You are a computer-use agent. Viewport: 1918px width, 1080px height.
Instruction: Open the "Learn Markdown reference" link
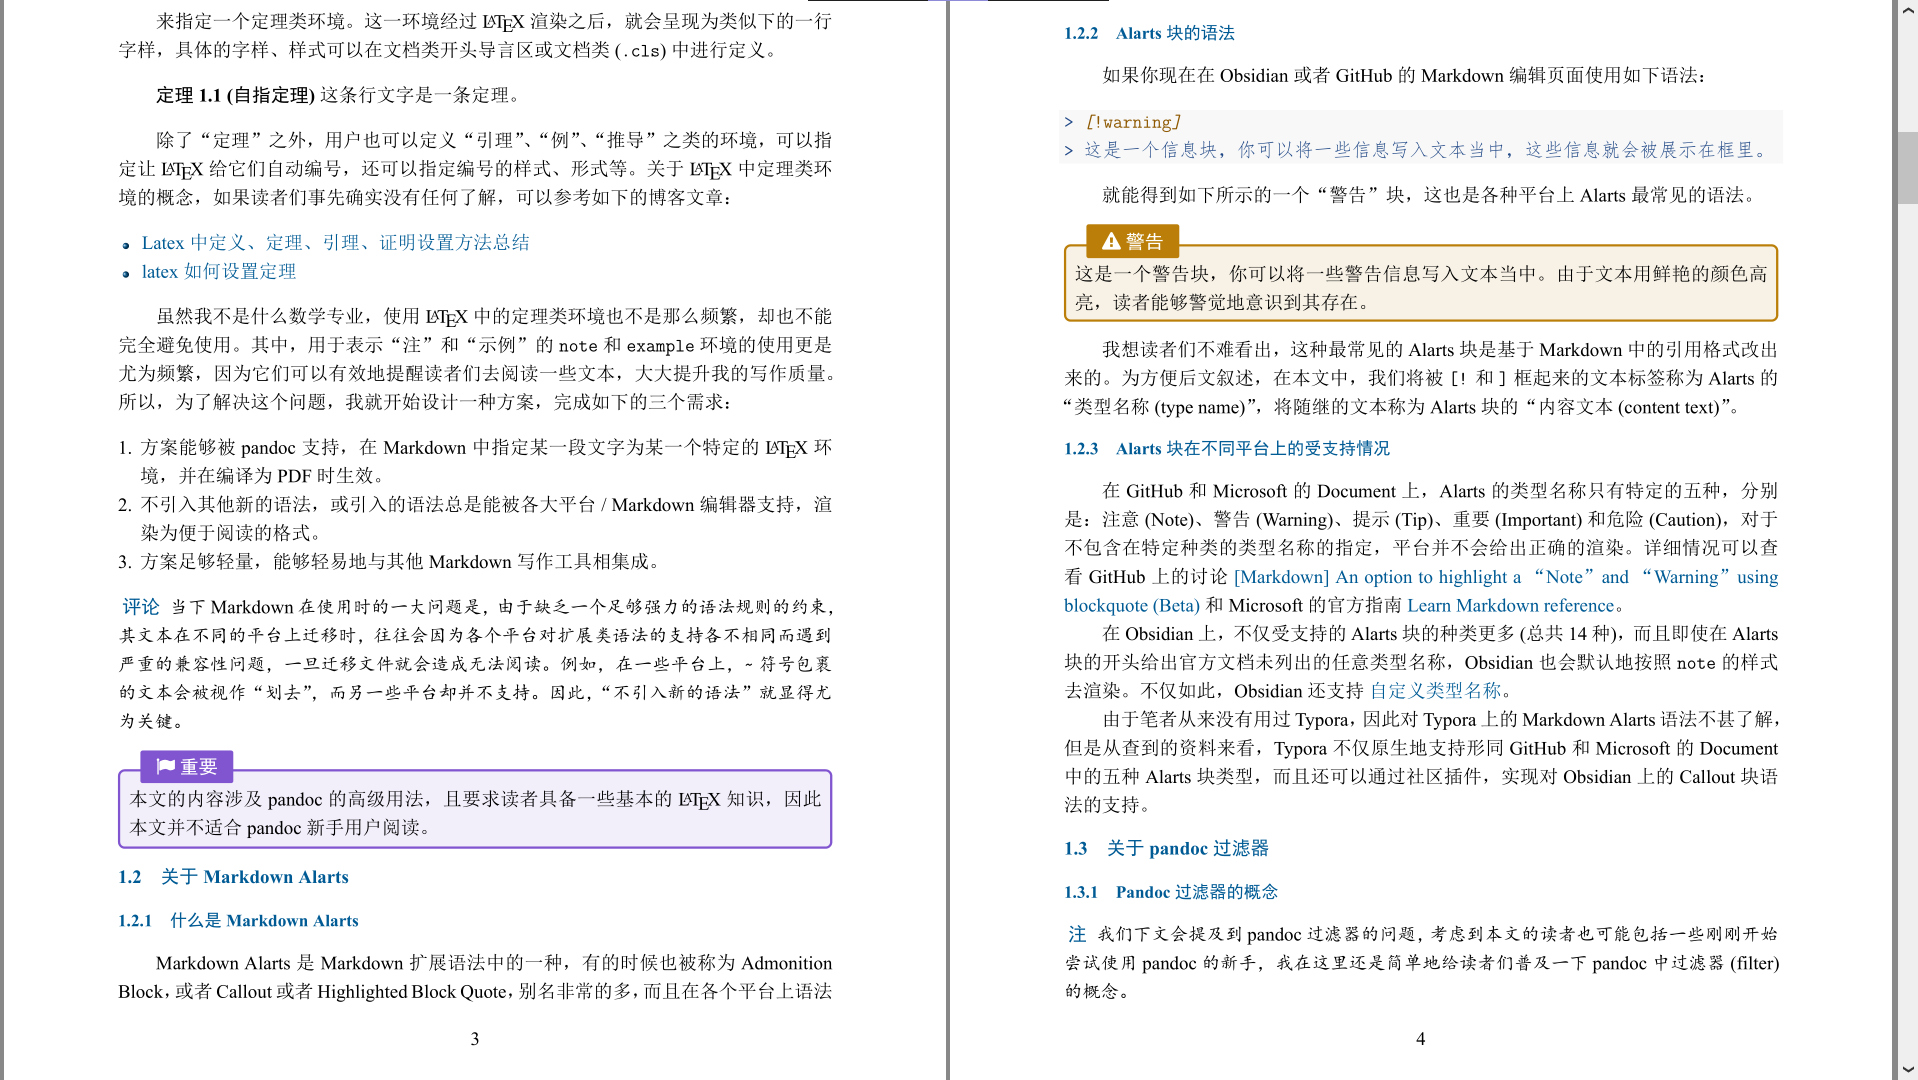[x=1510, y=605]
